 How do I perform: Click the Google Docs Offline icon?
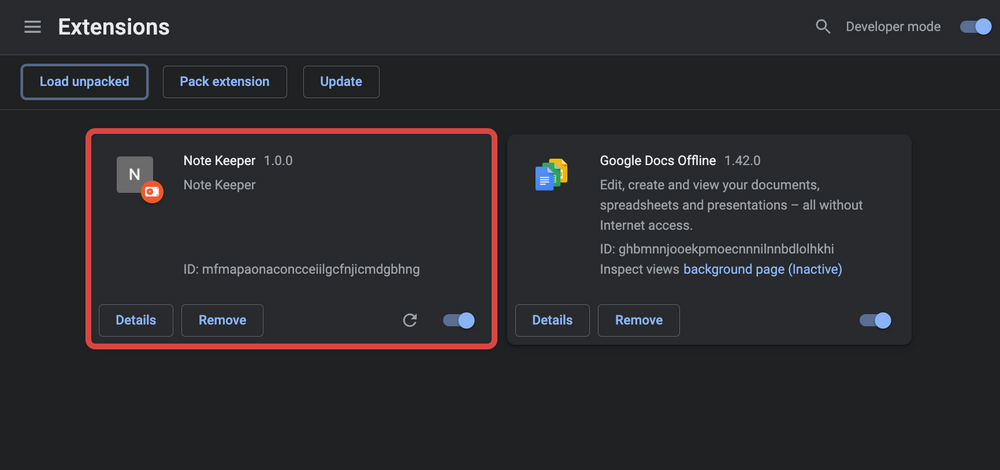click(551, 175)
